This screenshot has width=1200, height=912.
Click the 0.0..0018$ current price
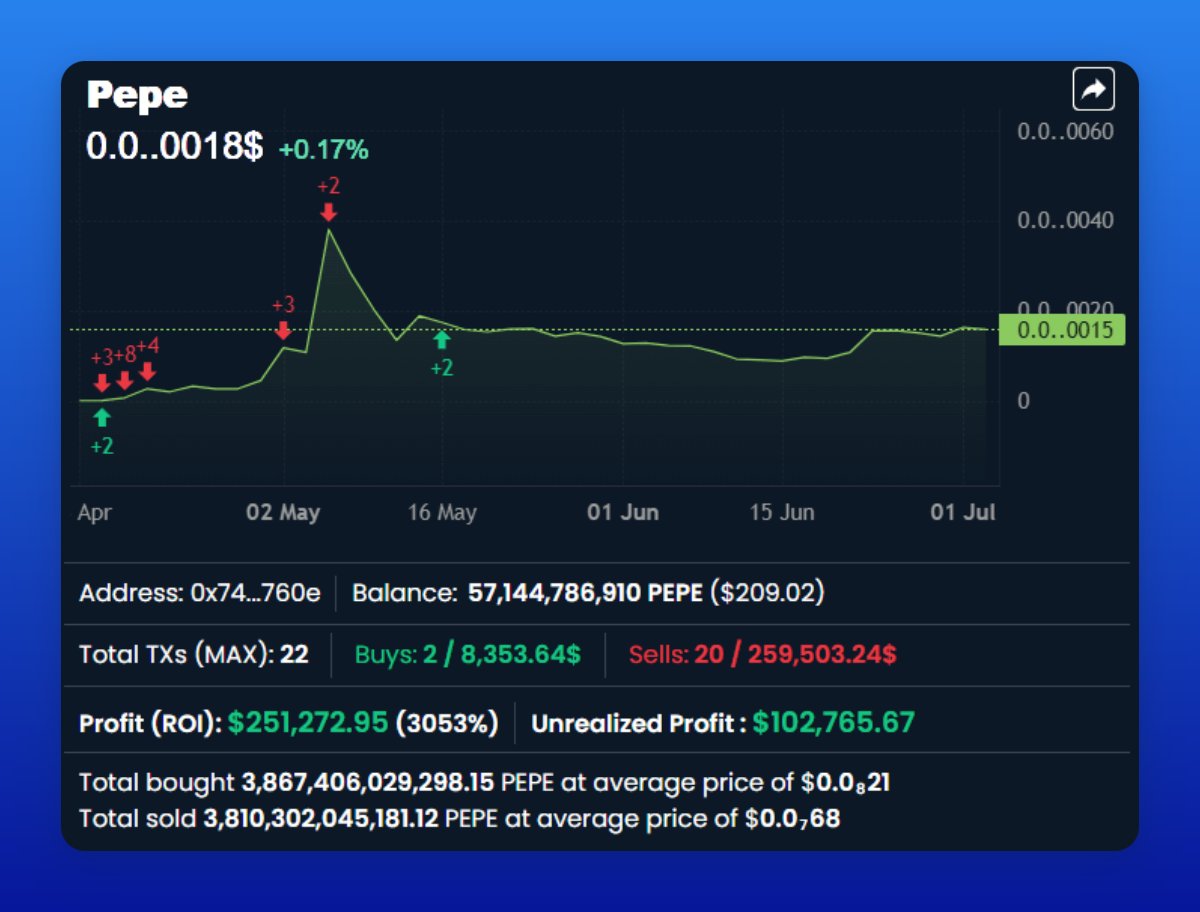tap(175, 147)
